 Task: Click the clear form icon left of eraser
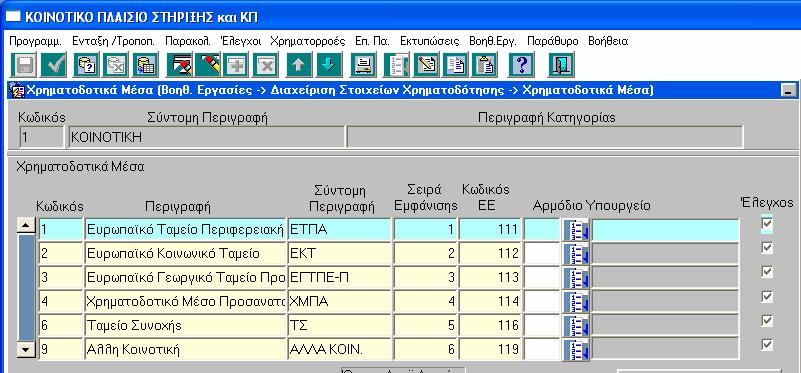tap(180, 65)
